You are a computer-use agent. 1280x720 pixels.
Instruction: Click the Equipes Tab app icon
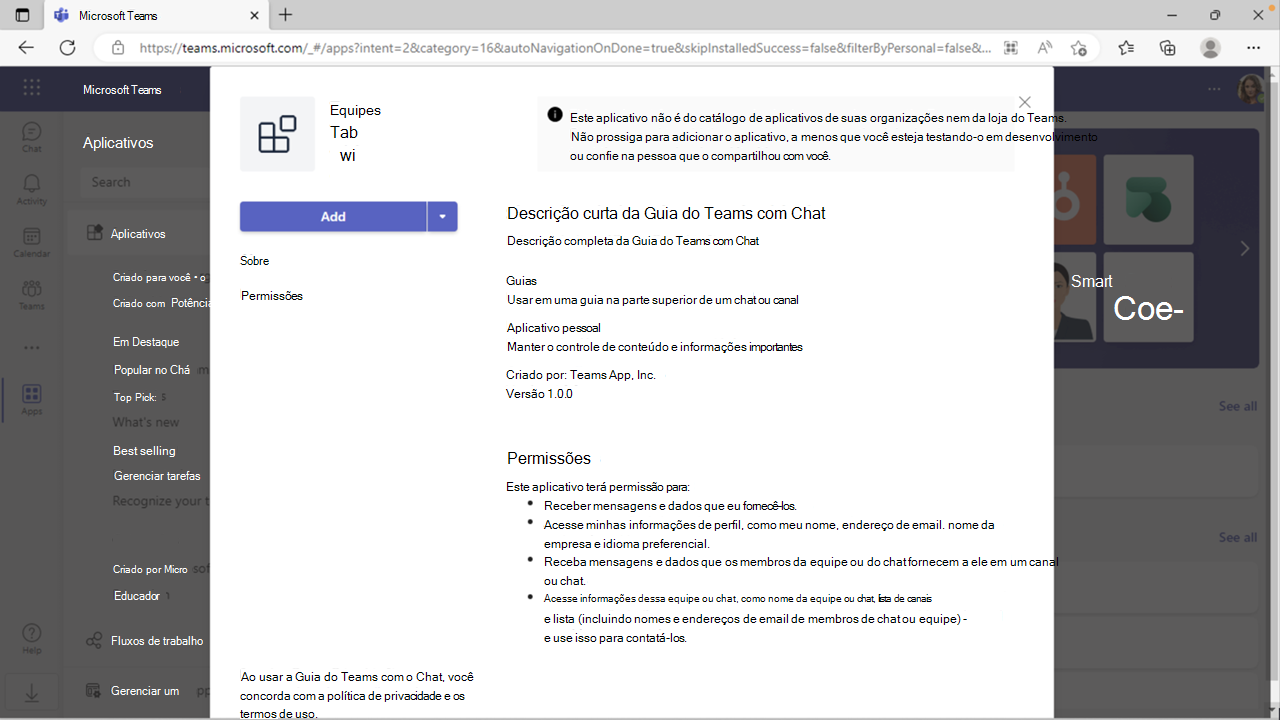click(x=277, y=134)
